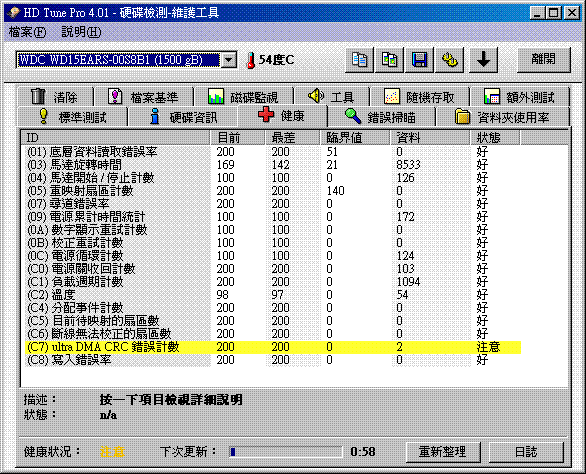Image resolution: width=586 pixels, height=474 pixels.
Task: Select row (03) 馬達旋轉時間
Action: 273,165
